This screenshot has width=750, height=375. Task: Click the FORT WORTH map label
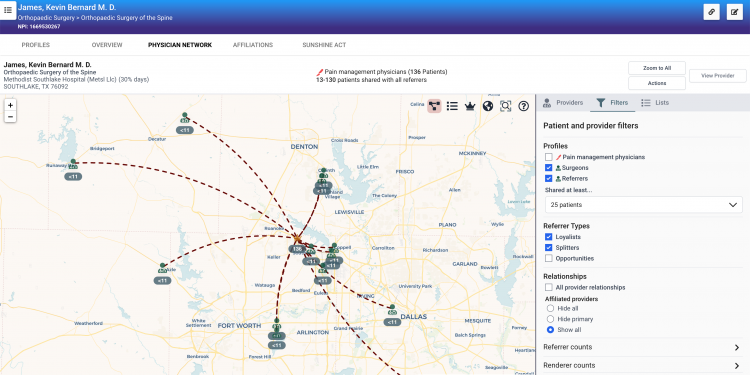pyautogui.click(x=239, y=326)
